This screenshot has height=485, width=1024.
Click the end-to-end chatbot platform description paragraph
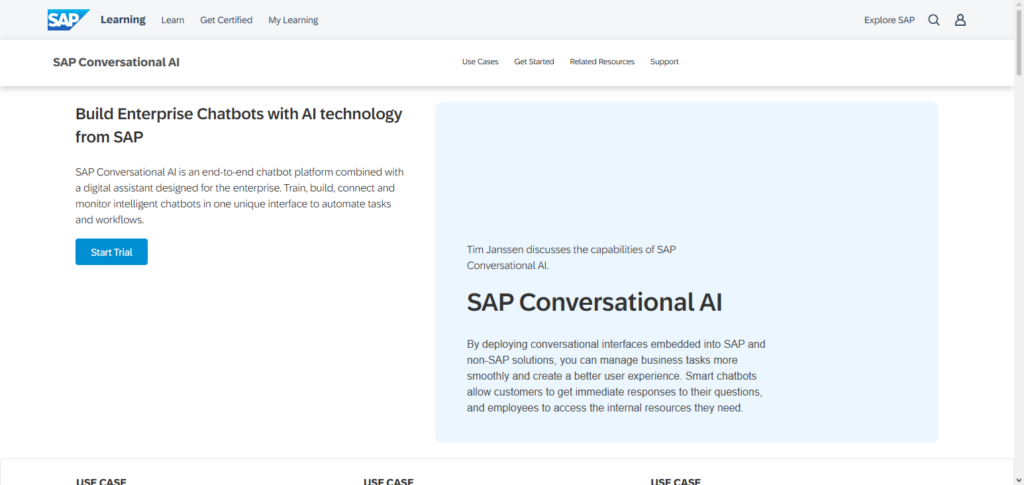click(240, 196)
